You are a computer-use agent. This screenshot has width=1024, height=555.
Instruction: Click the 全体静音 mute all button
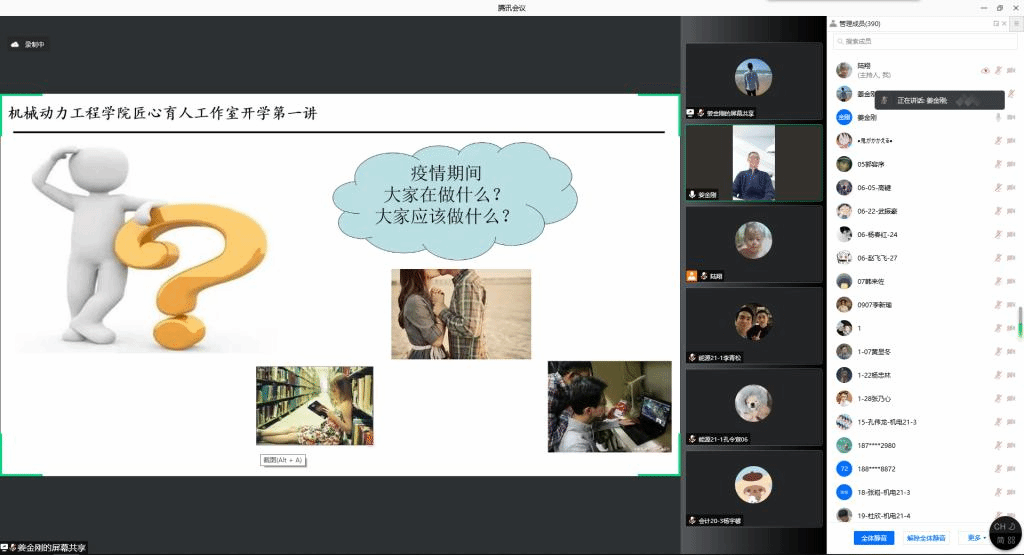874,538
